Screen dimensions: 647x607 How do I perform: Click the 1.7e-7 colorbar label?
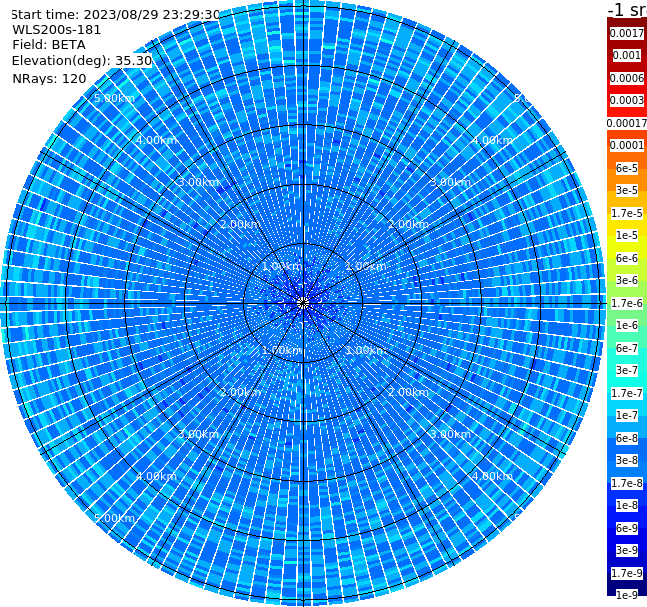point(627,393)
